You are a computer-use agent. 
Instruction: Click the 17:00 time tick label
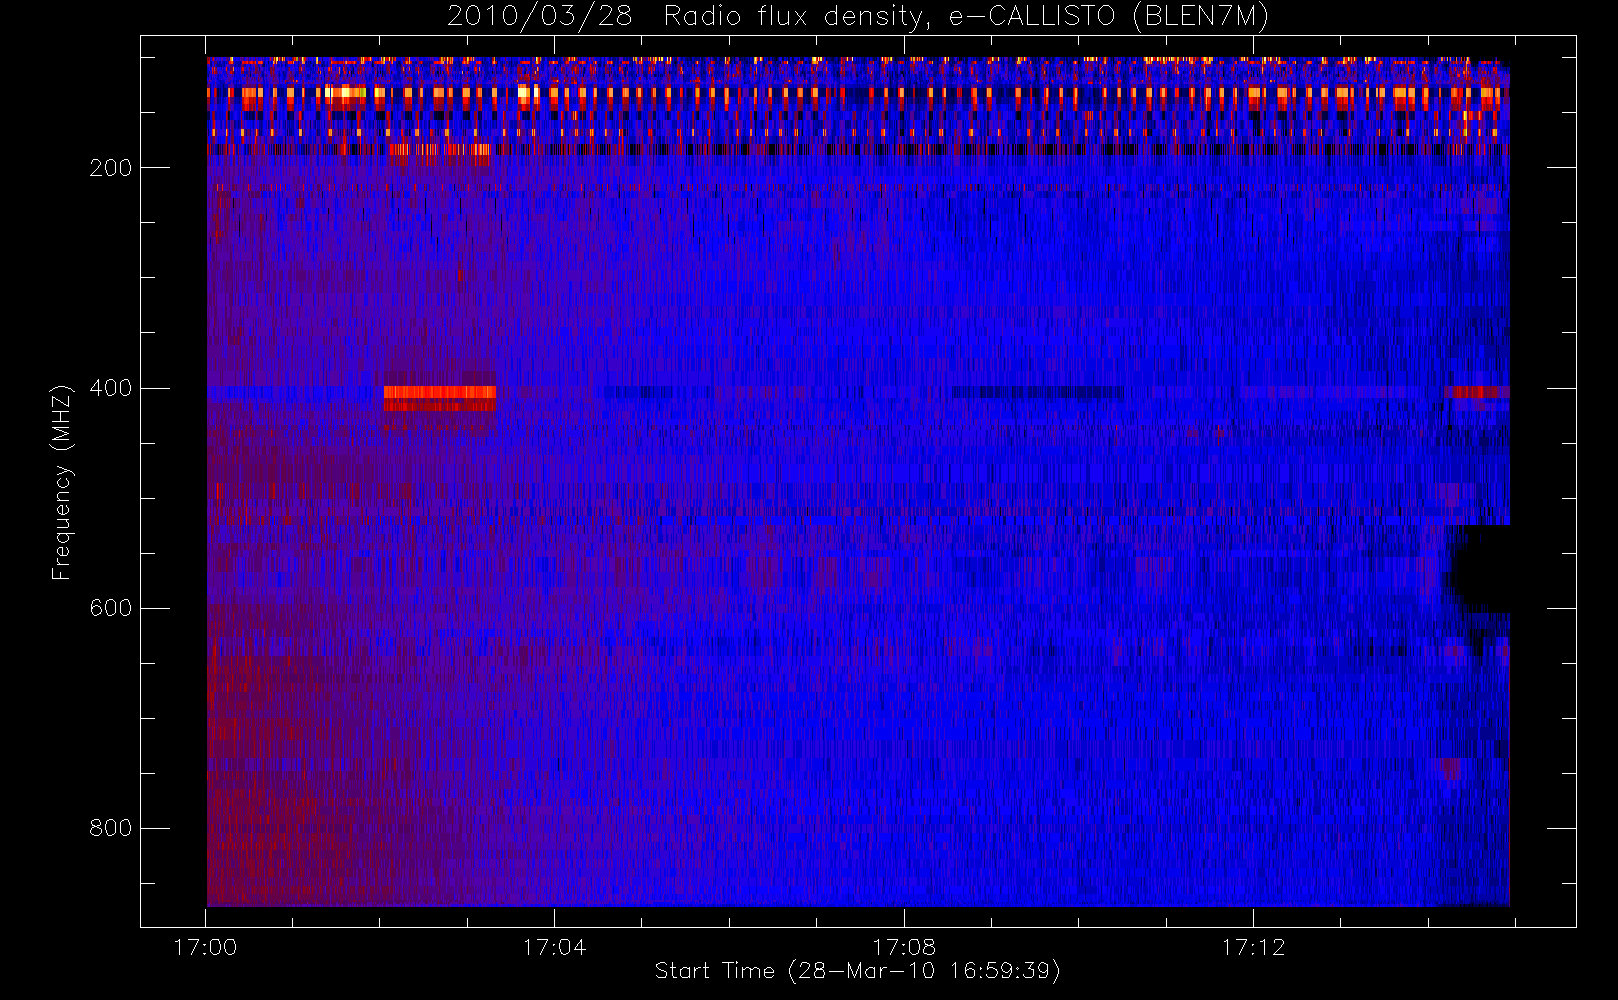205,947
